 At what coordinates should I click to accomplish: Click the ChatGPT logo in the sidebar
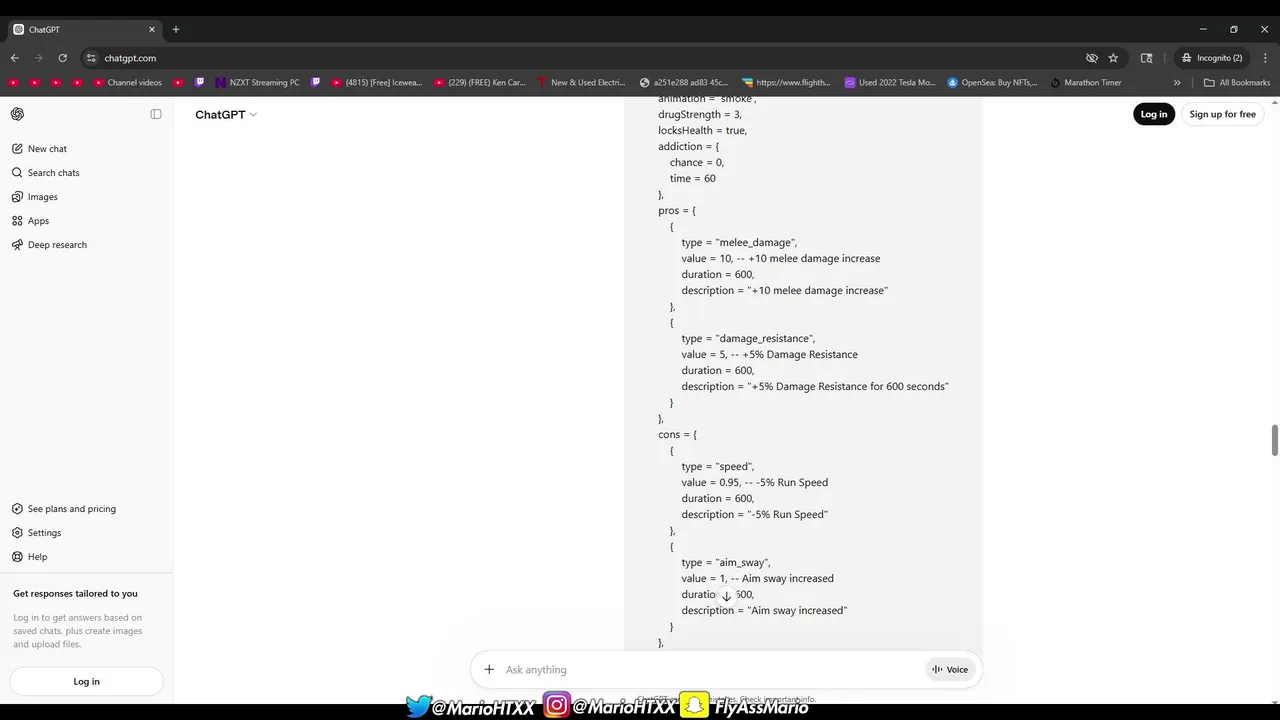click(17, 114)
